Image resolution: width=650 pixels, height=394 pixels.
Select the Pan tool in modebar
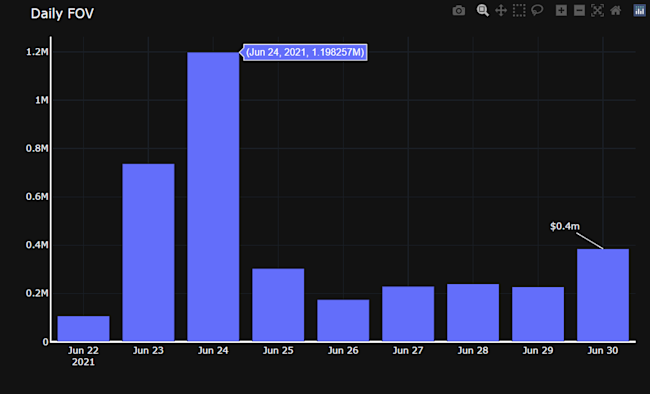501,10
